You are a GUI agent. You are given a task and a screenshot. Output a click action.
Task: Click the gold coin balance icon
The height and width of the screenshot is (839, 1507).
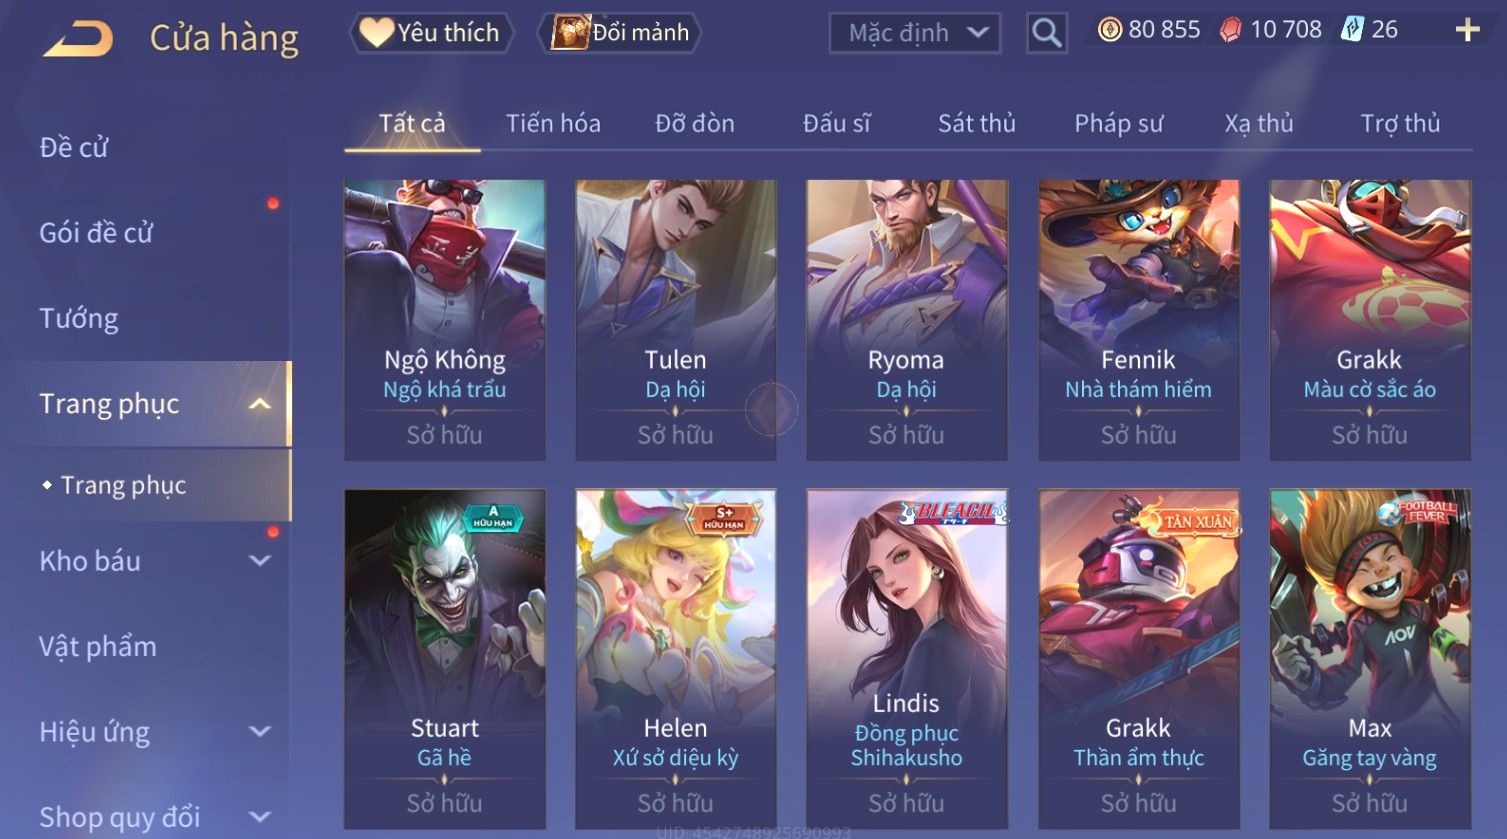[x=1109, y=30]
